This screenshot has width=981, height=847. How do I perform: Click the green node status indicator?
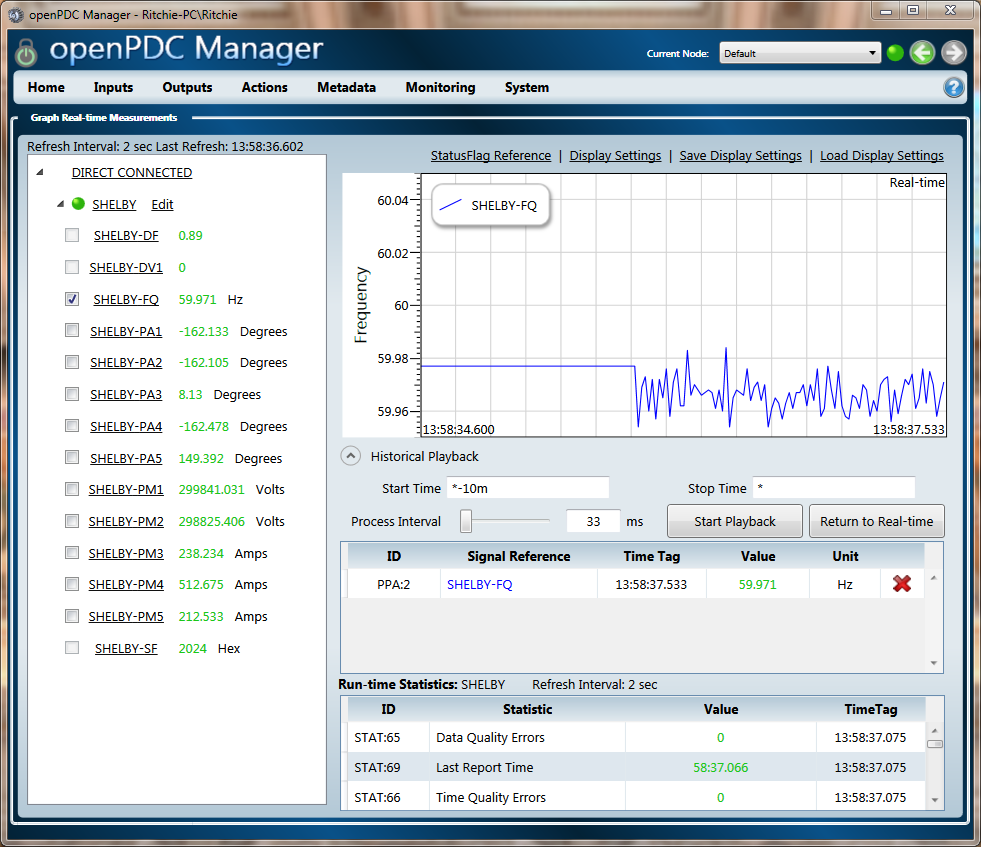tap(895, 53)
